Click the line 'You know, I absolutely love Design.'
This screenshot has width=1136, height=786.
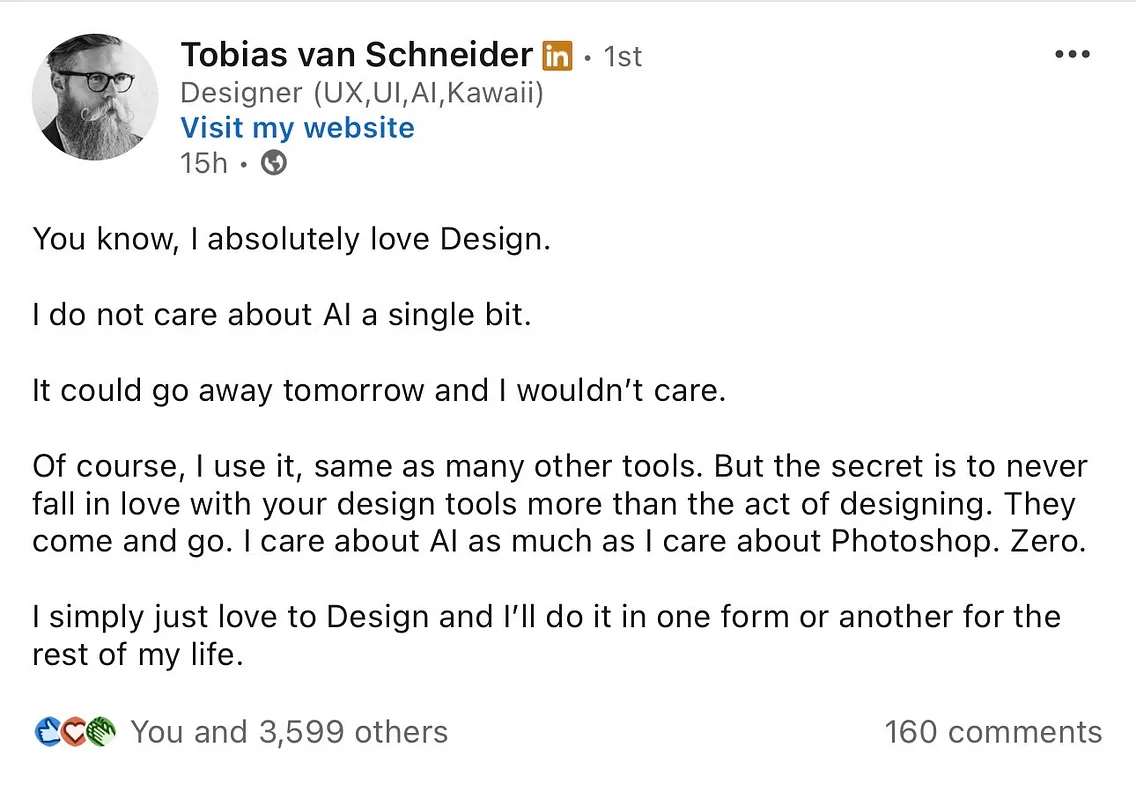291,240
